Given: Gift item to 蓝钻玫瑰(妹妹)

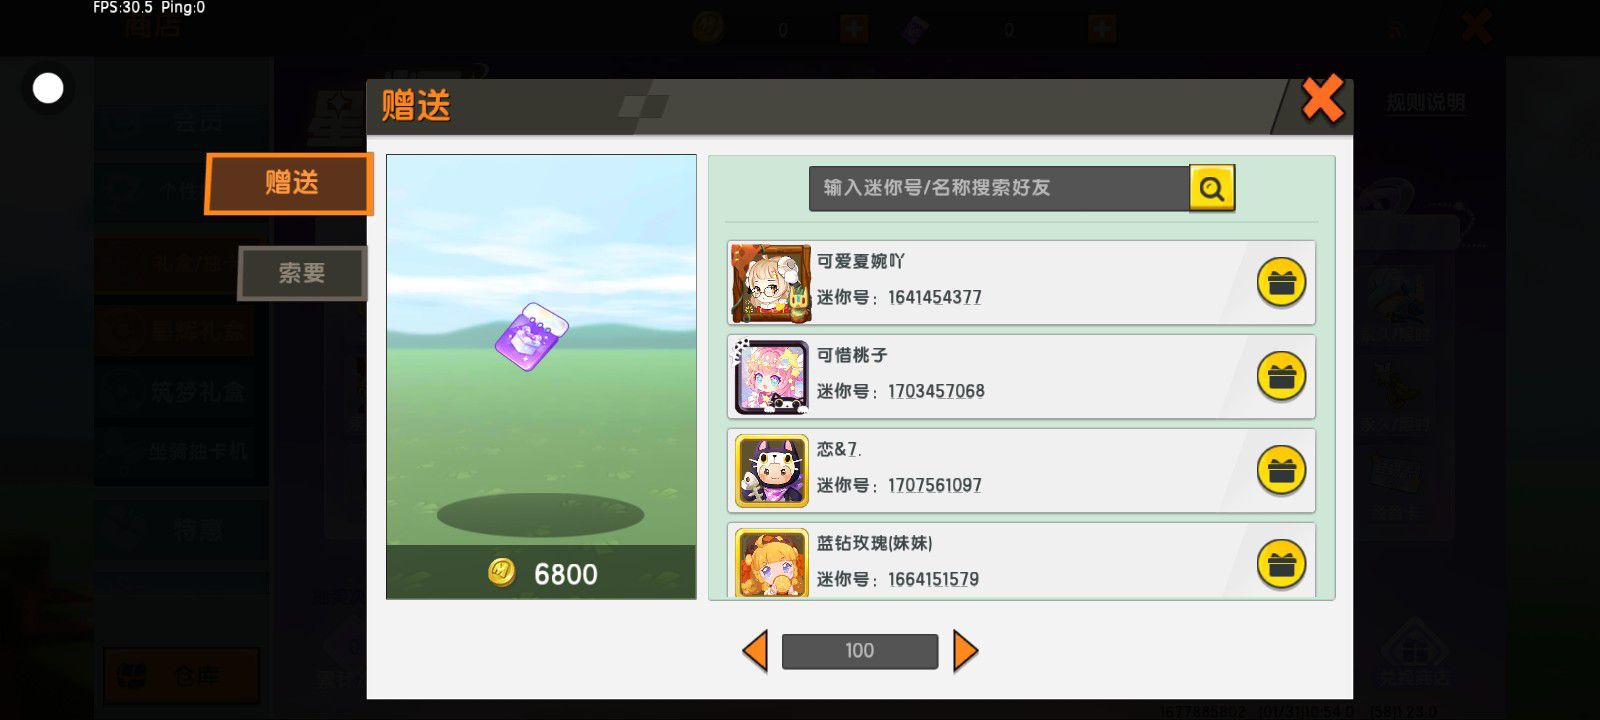Looking at the screenshot, I should pyautogui.click(x=1281, y=564).
